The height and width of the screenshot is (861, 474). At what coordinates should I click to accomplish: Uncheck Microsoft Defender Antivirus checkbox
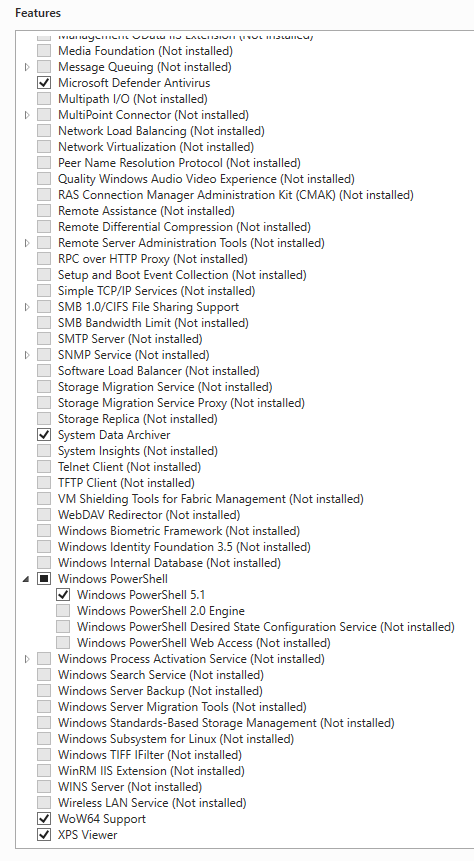(x=44, y=83)
